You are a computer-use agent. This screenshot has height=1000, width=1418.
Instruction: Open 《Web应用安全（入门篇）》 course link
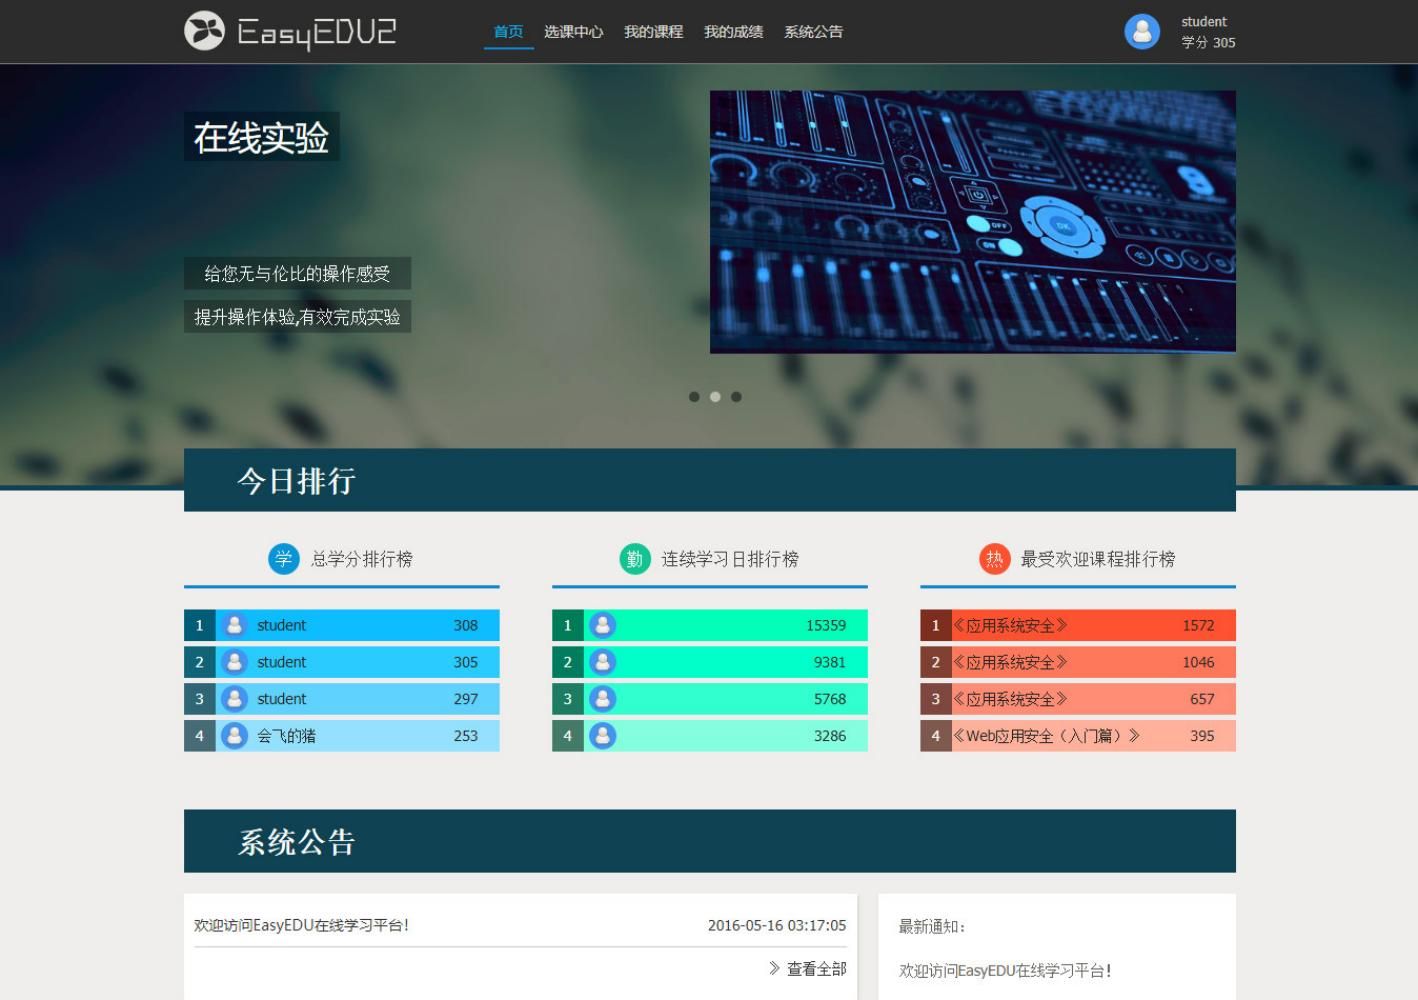point(1046,736)
